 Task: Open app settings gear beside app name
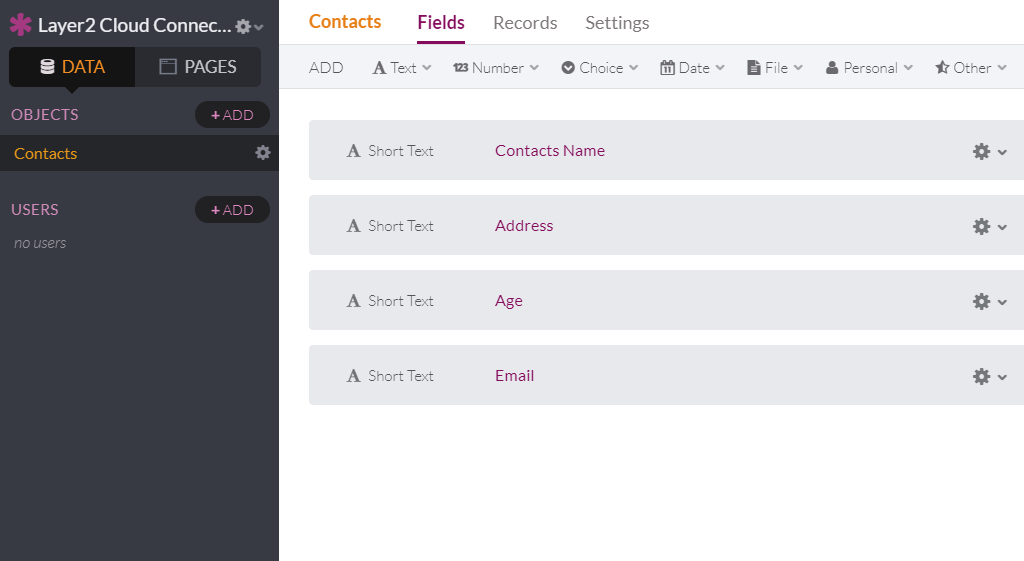[244, 26]
